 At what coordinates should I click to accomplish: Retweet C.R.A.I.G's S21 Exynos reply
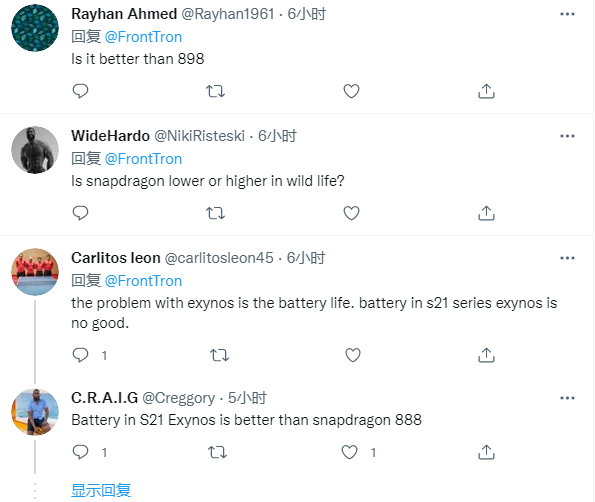pyautogui.click(x=217, y=452)
